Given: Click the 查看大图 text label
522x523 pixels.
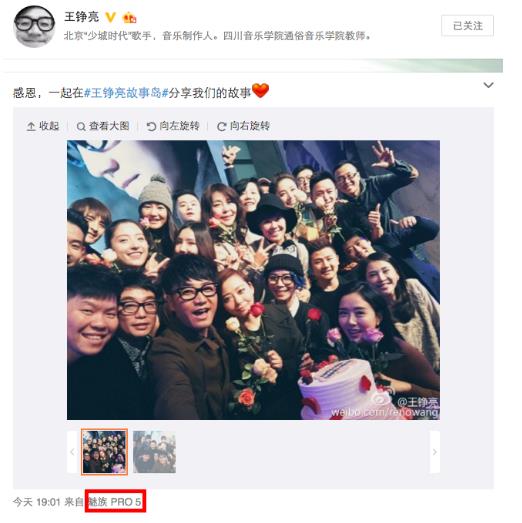Looking at the screenshot, I should point(109,126).
